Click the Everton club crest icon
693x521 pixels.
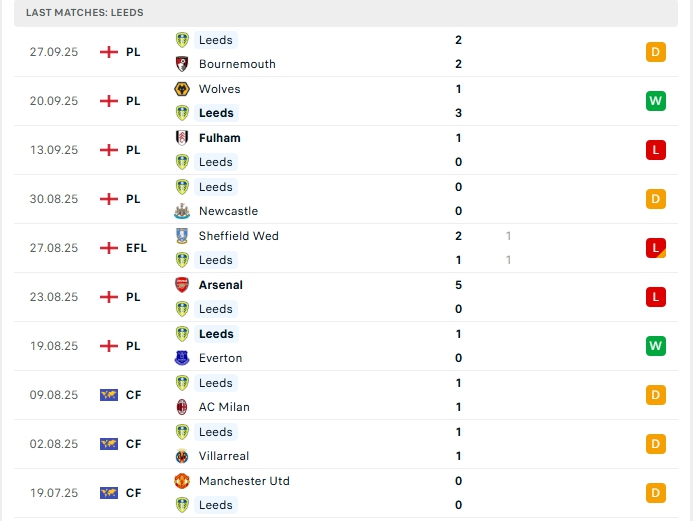click(182, 358)
